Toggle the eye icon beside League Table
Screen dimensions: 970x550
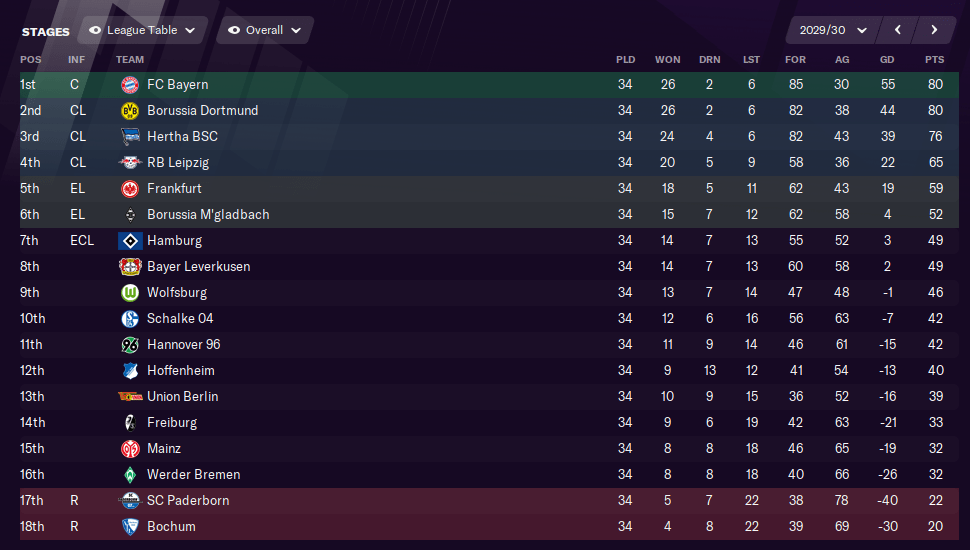tap(95, 30)
